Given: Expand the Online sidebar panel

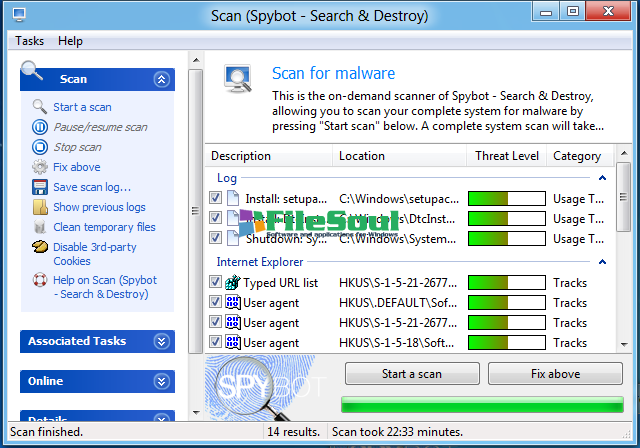Looking at the screenshot, I should [161, 381].
